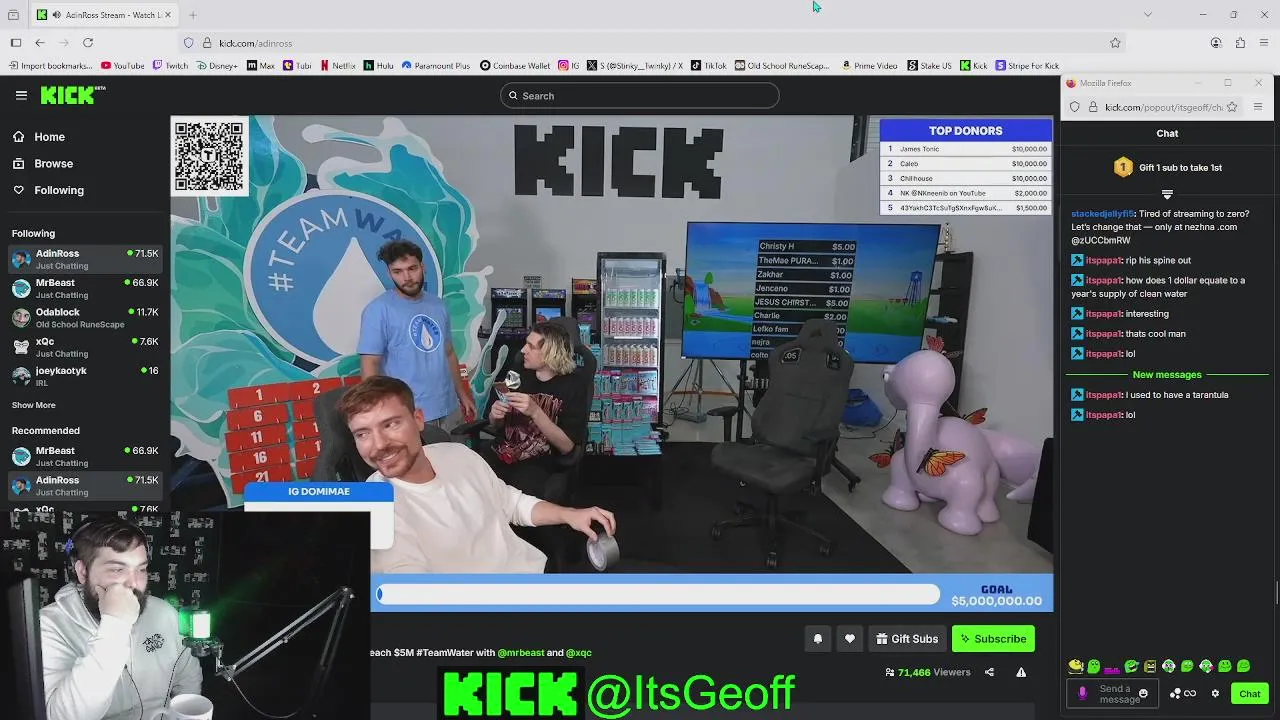Click the Kick search box
Image resolution: width=1280 pixels, height=720 pixels.
pyautogui.click(x=640, y=96)
